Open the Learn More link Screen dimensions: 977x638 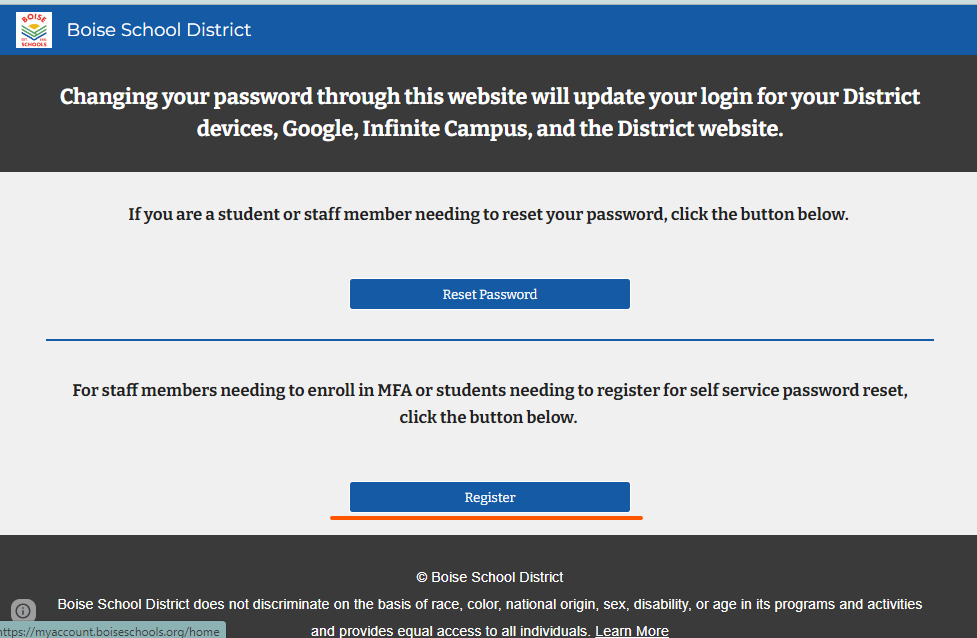[x=632, y=631]
